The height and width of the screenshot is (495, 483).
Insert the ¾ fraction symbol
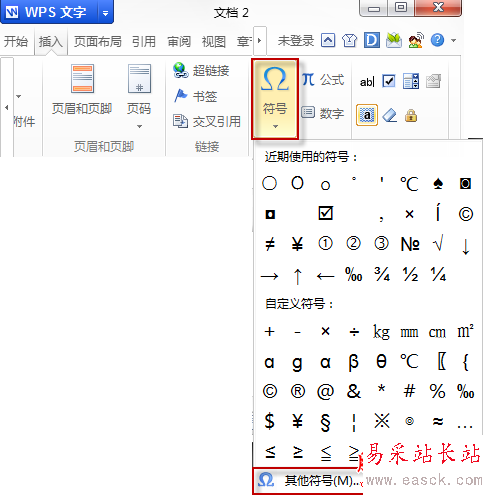tap(382, 275)
